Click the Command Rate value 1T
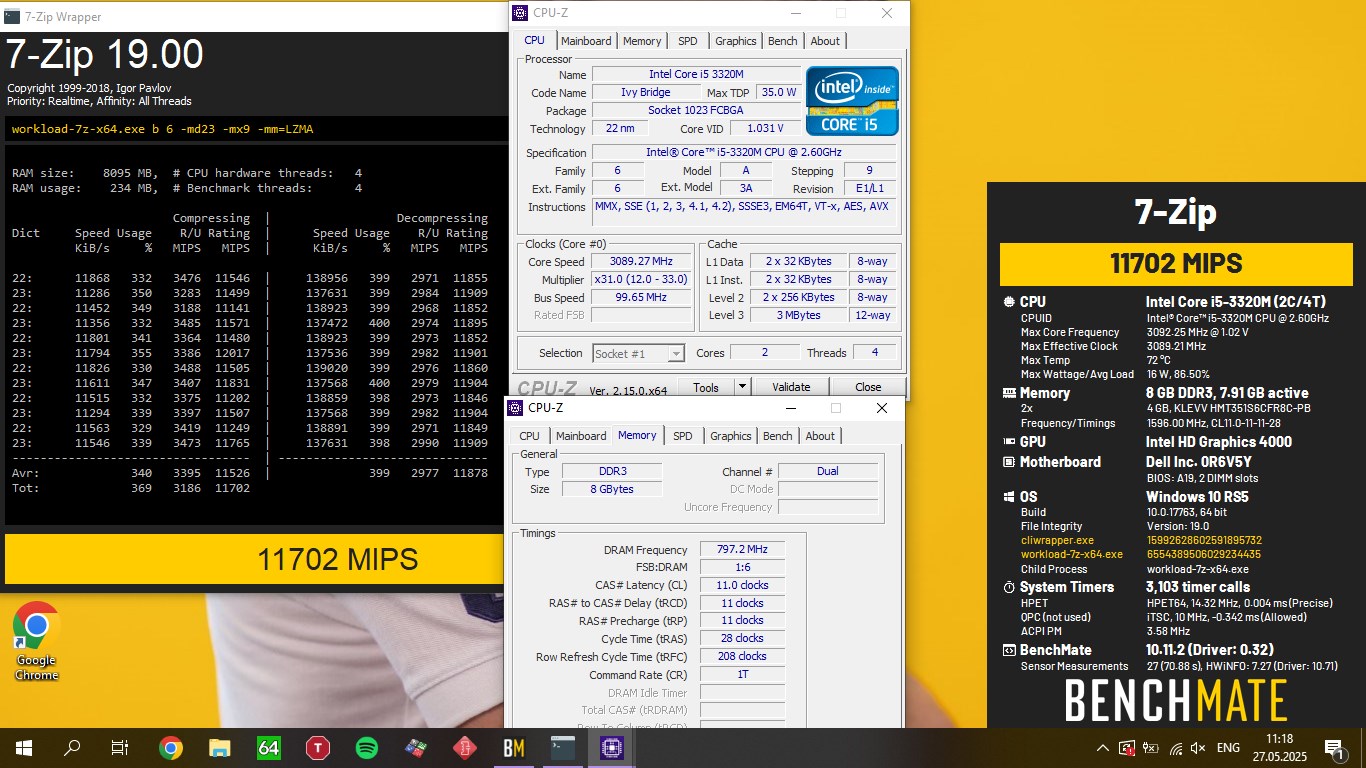The image size is (1366, 768). click(x=742, y=675)
